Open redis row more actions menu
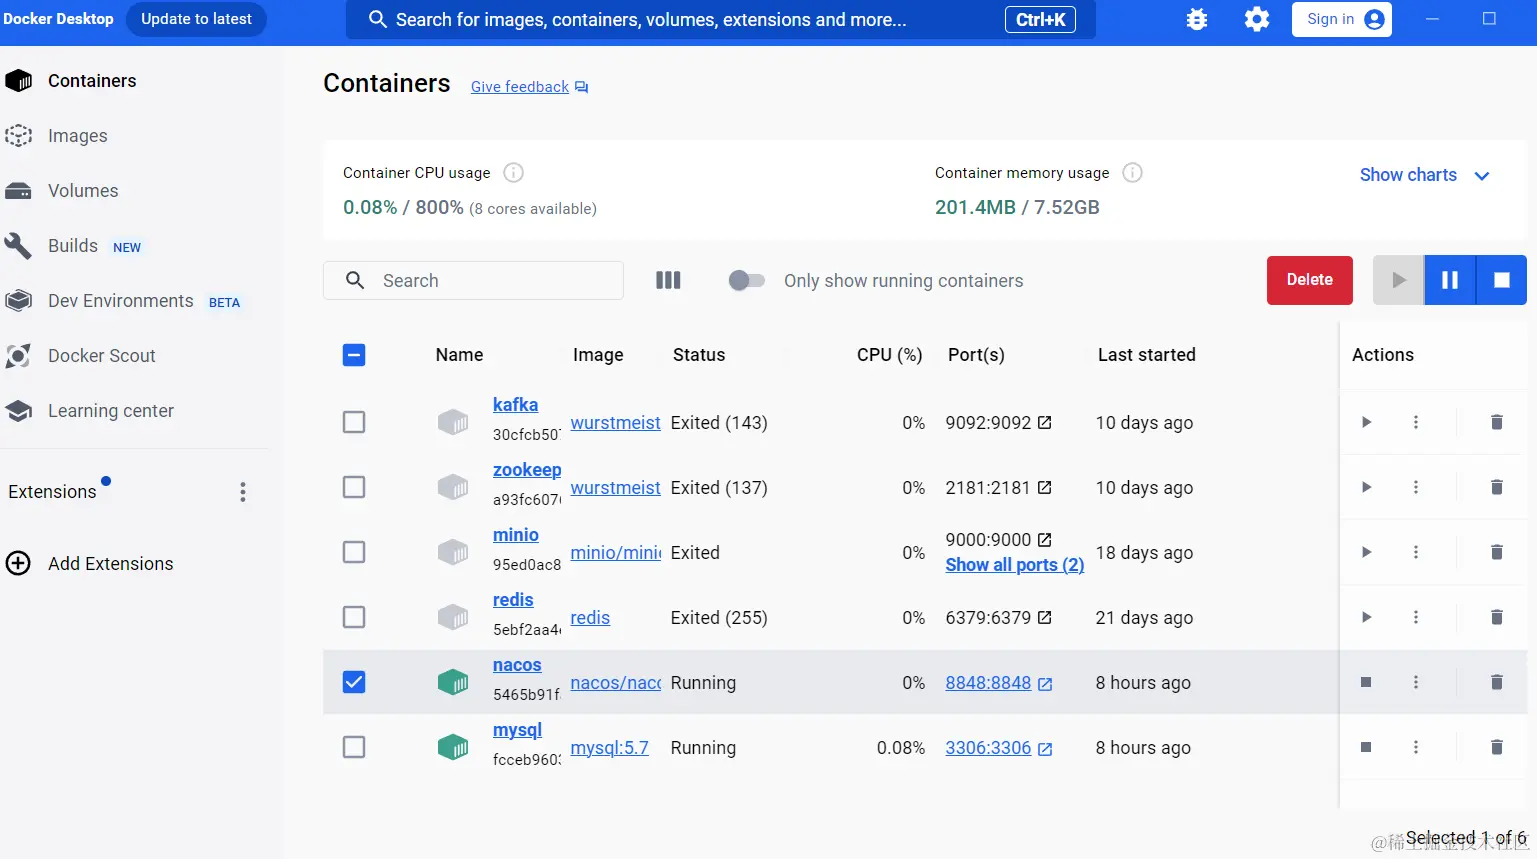The width and height of the screenshot is (1537, 859). click(1416, 617)
